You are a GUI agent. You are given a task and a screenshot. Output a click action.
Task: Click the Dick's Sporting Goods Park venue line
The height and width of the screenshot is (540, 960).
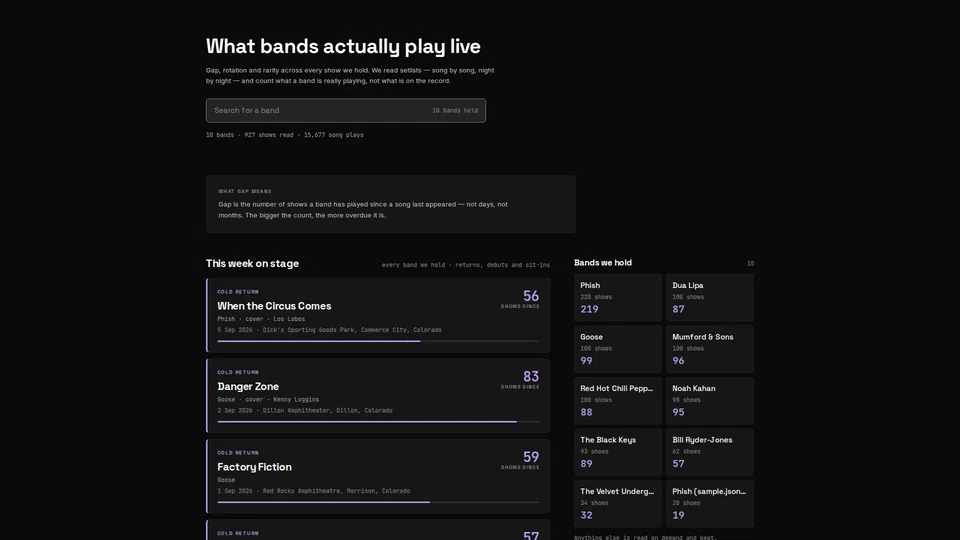329,330
